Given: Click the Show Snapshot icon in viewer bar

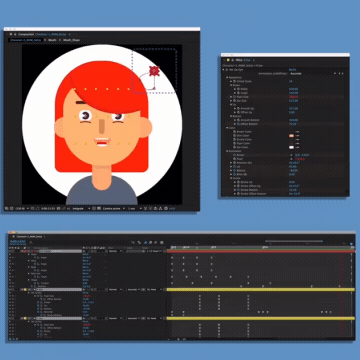Looking at the screenshot, I should coord(64,208).
